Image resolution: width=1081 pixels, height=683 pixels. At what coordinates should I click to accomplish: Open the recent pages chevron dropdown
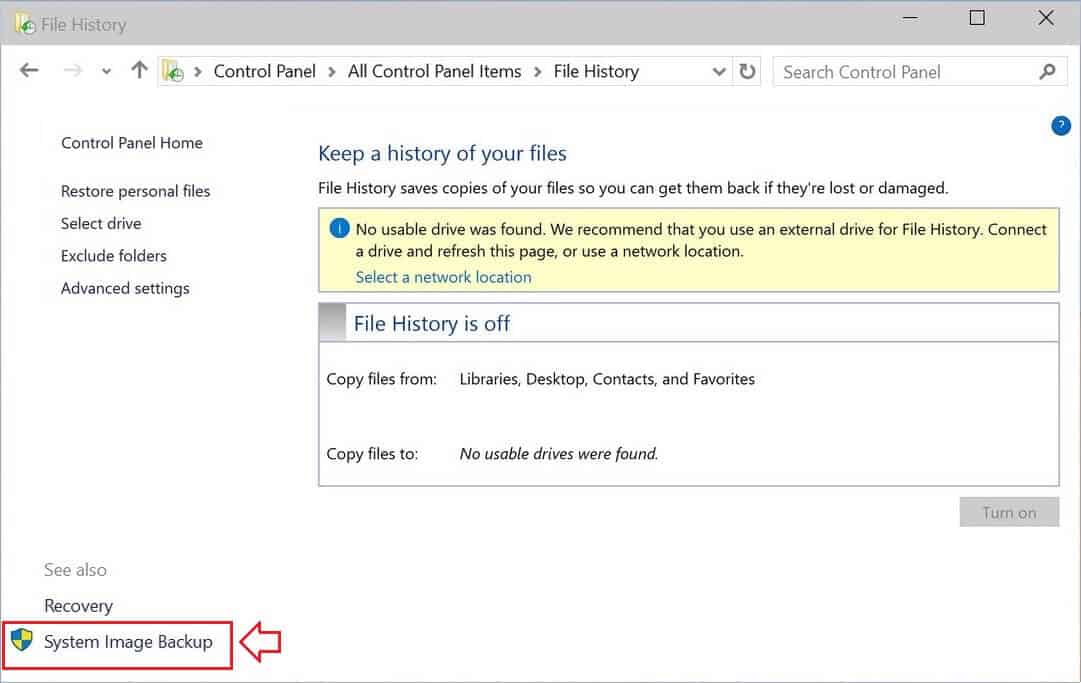click(x=105, y=71)
